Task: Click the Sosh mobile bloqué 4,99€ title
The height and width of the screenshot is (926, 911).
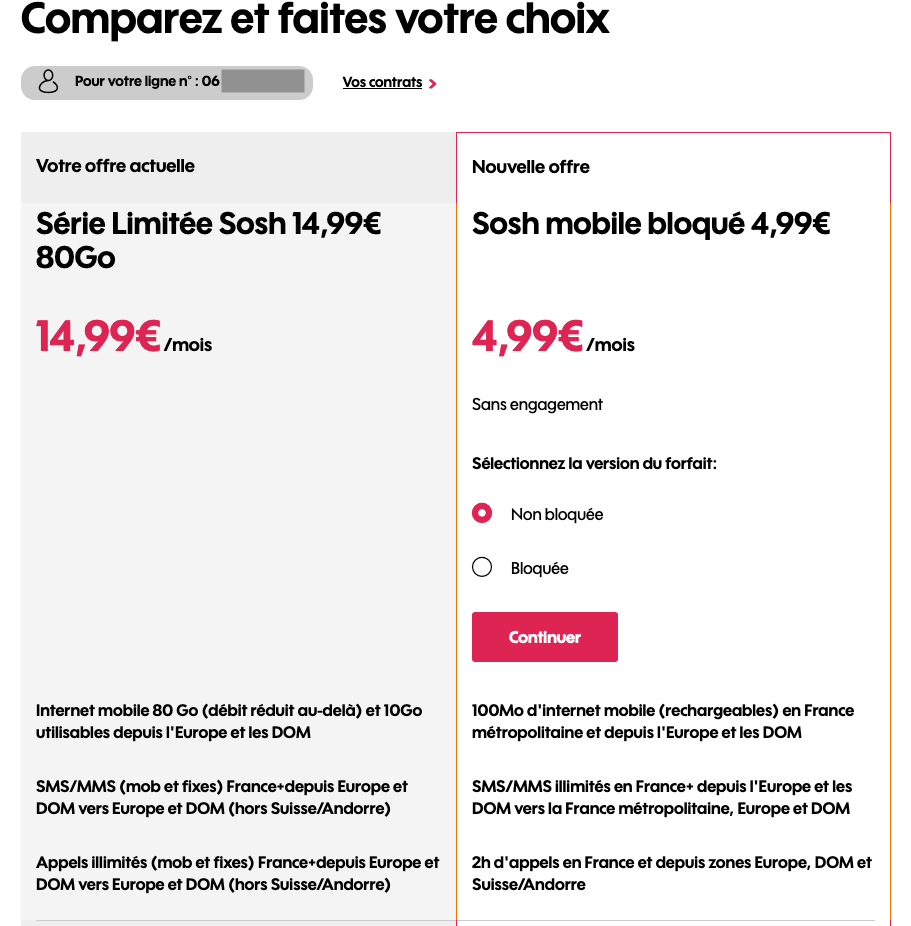Action: coord(650,223)
